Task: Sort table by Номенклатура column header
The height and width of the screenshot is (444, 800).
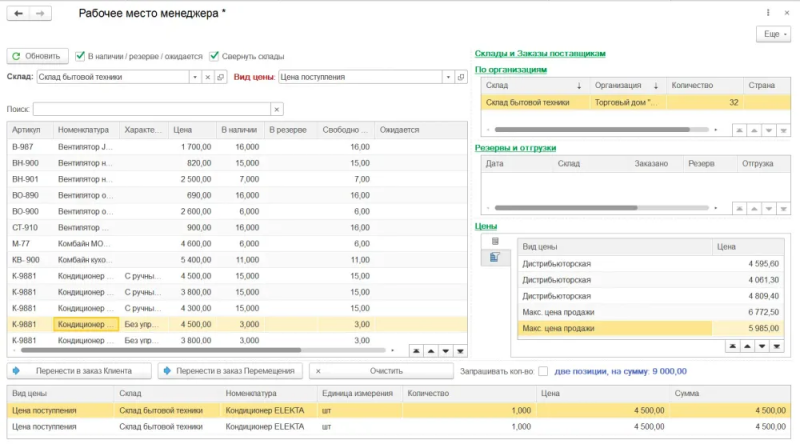Action: [x=86, y=130]
